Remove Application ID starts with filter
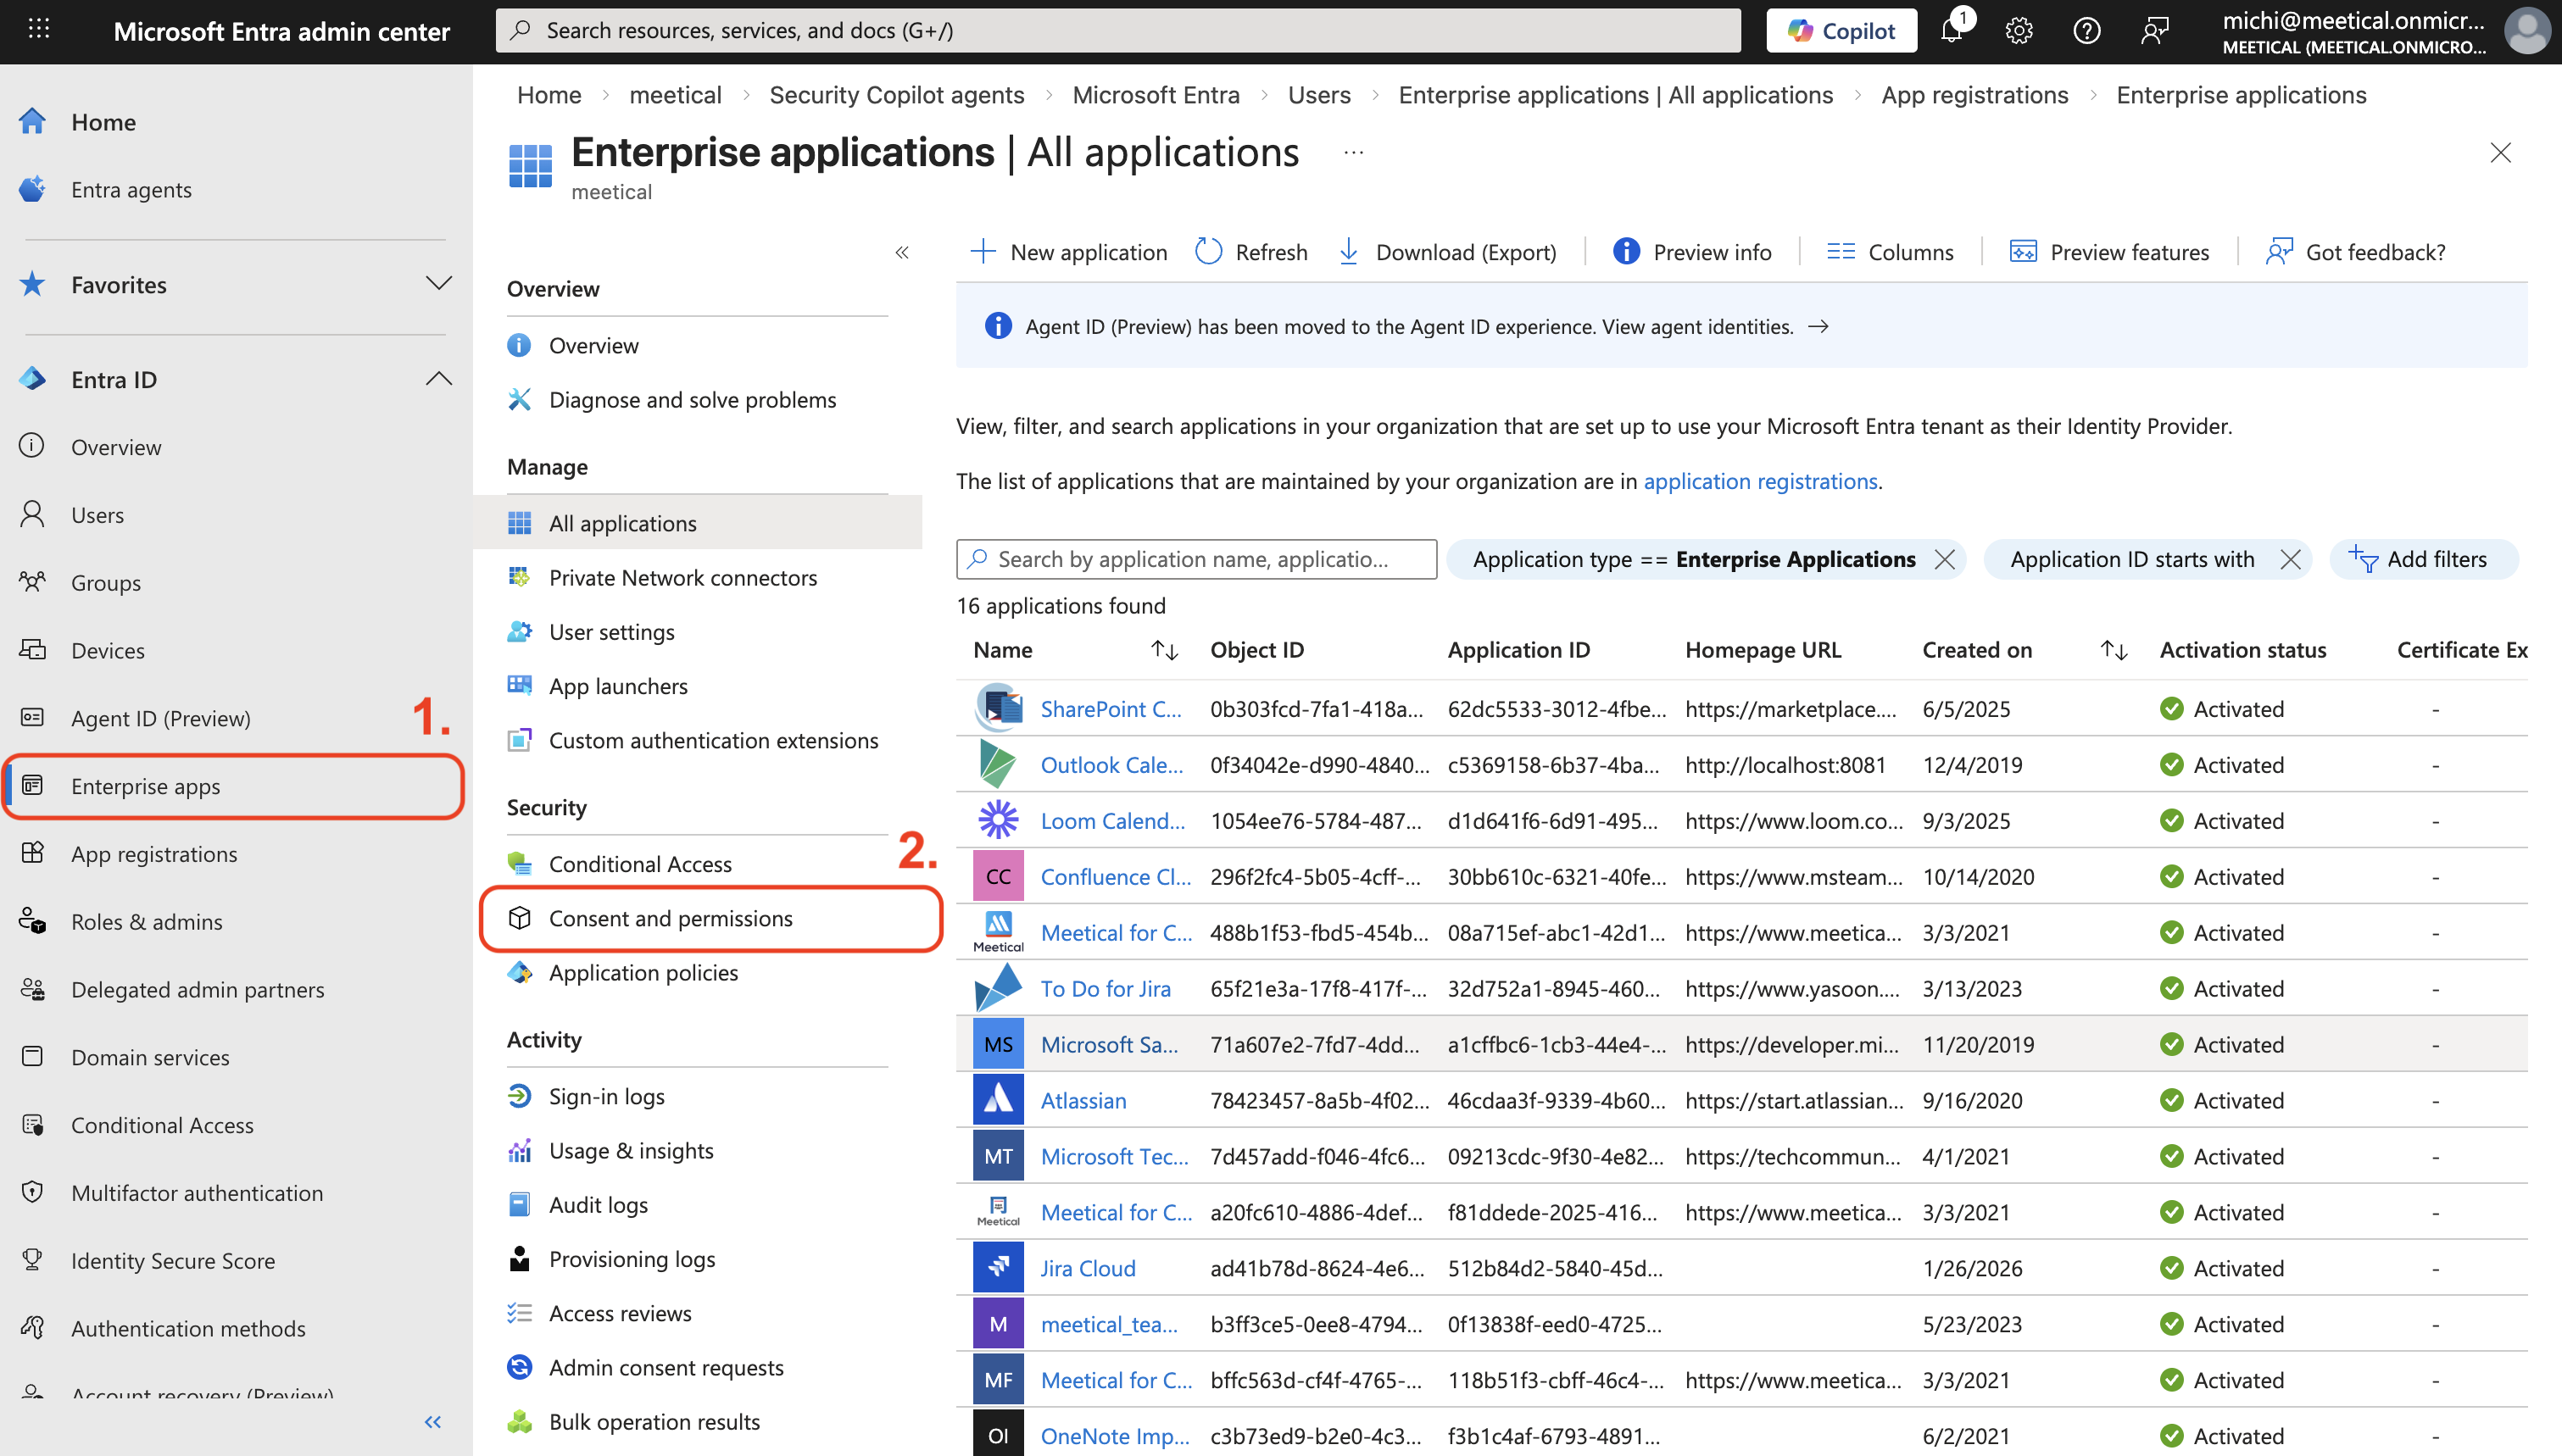The image size is (2562, 1456). [2290, 559]
